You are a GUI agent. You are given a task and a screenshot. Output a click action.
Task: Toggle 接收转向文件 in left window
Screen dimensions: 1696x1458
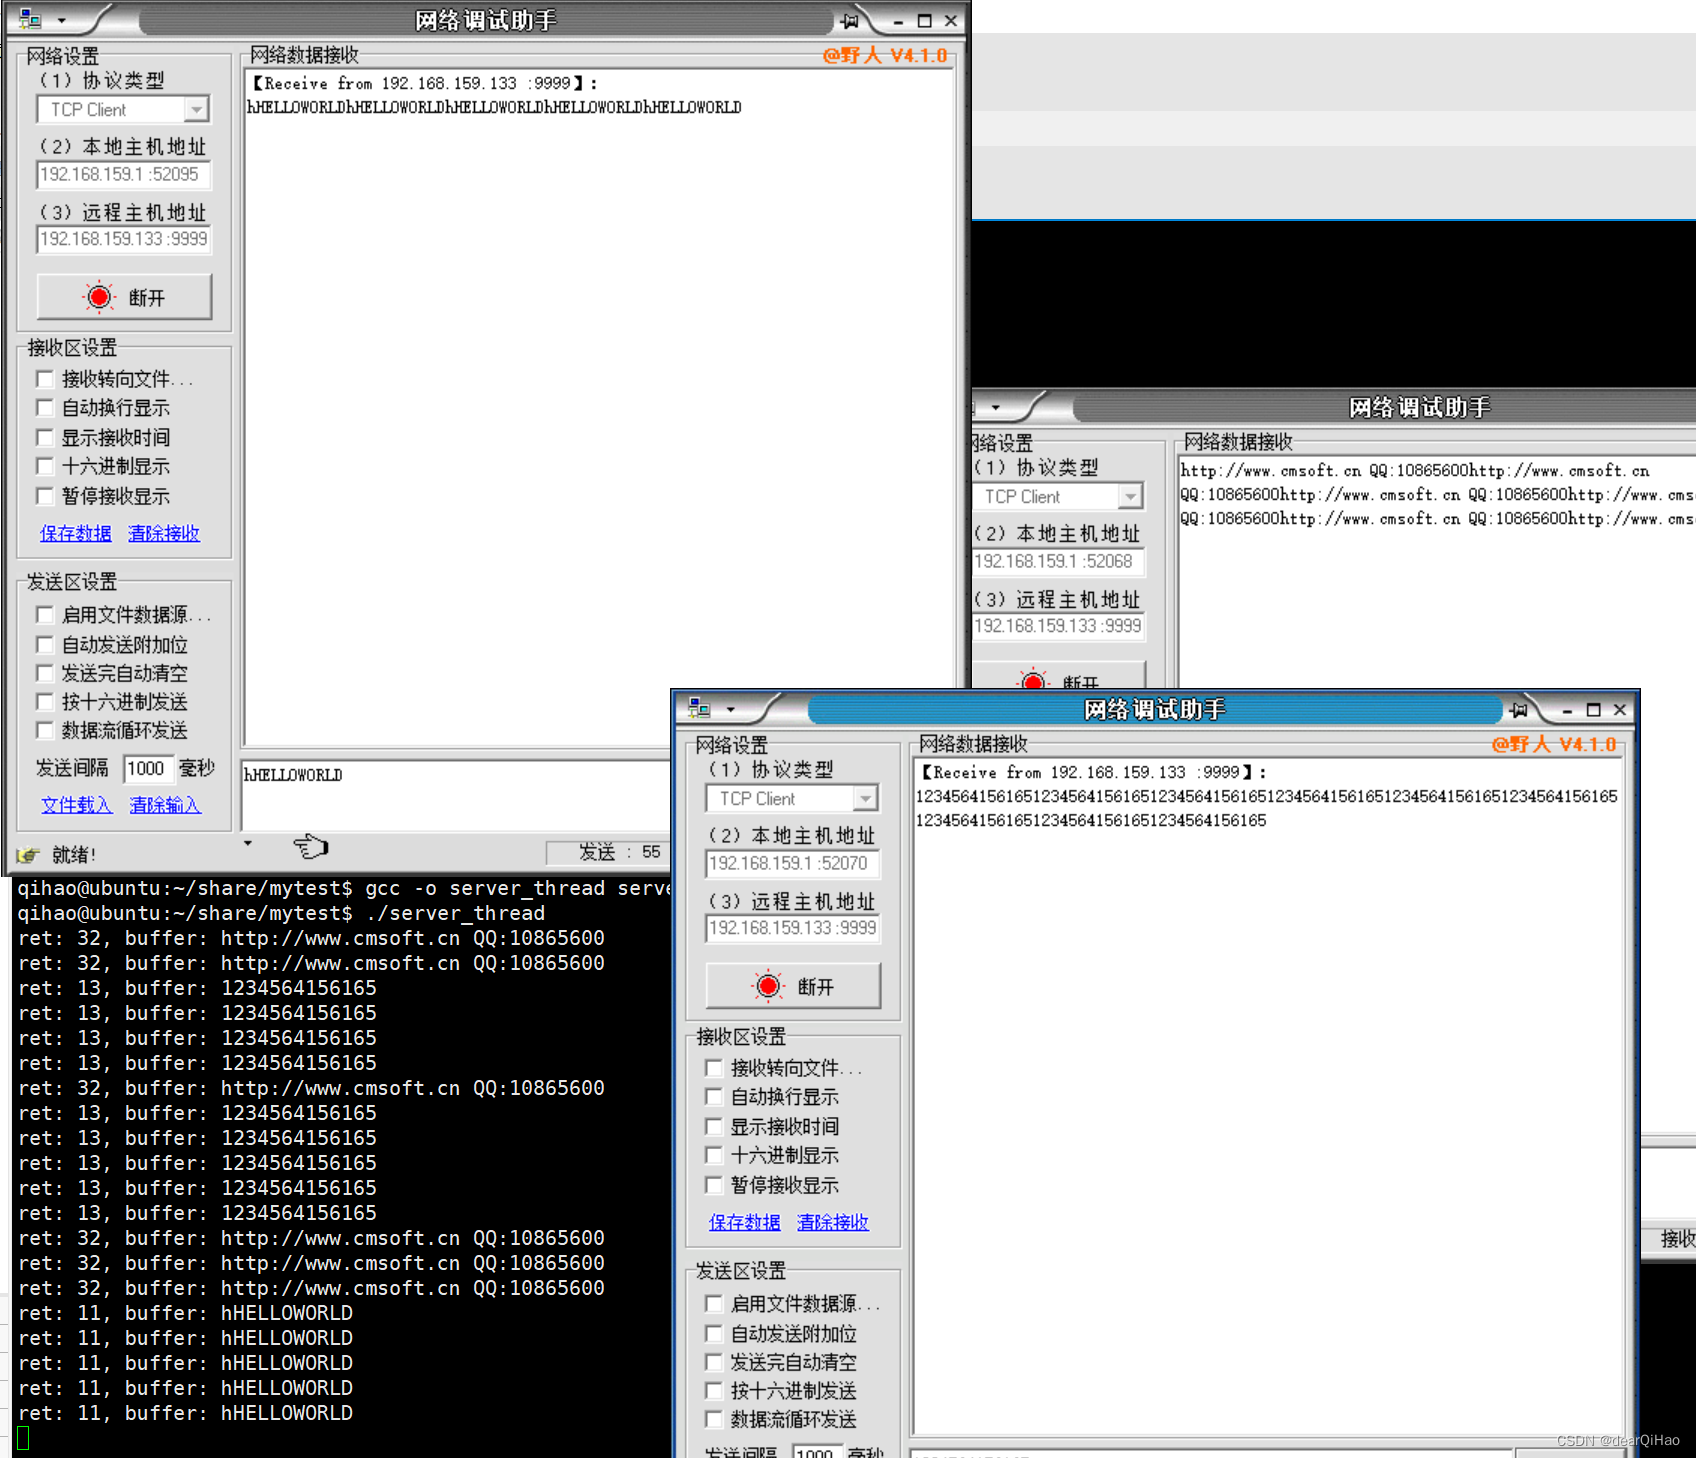tap(44, 379)
